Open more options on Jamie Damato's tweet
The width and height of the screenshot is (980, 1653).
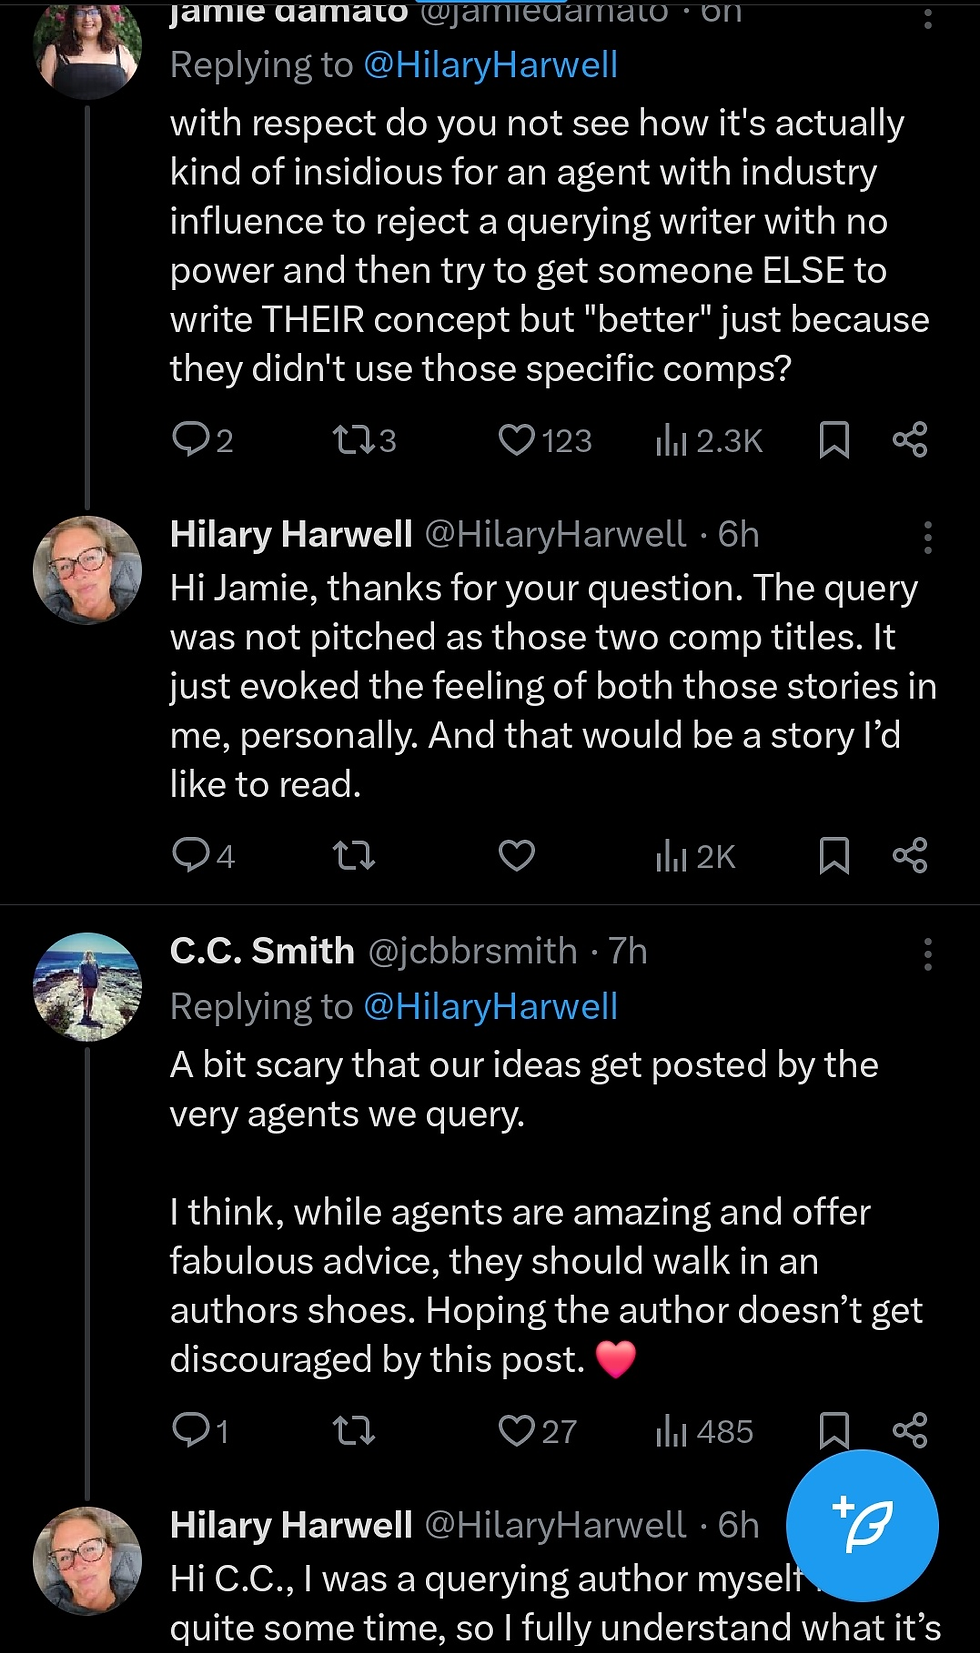tap(928, 18)
